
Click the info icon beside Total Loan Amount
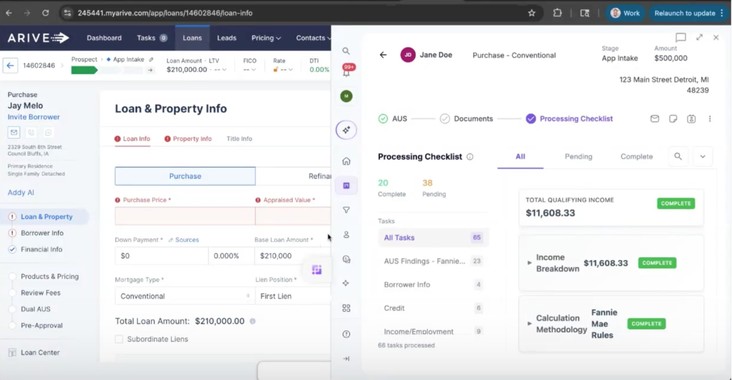point(253,321)
